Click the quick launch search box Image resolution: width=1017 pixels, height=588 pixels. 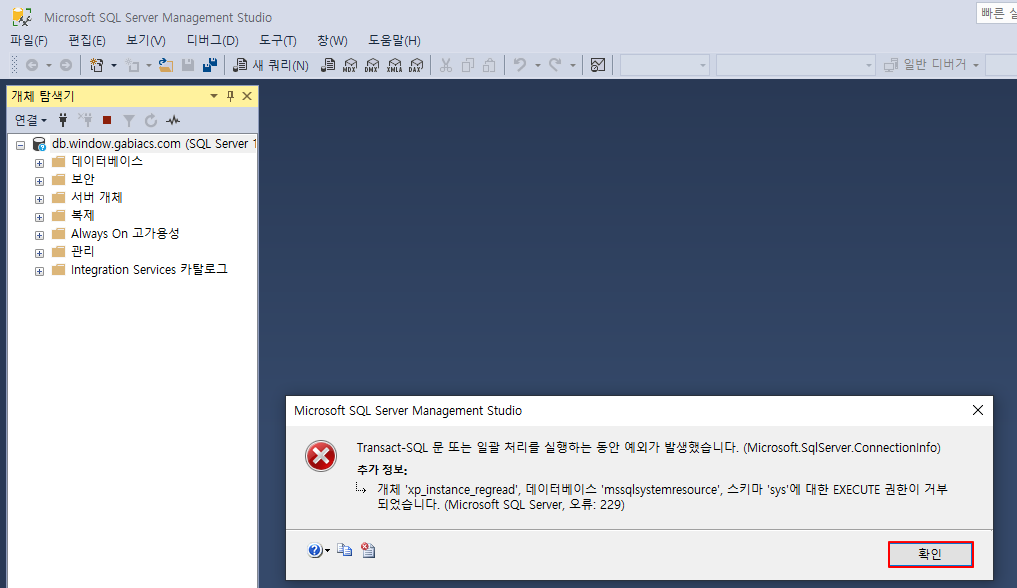point(996,13)
